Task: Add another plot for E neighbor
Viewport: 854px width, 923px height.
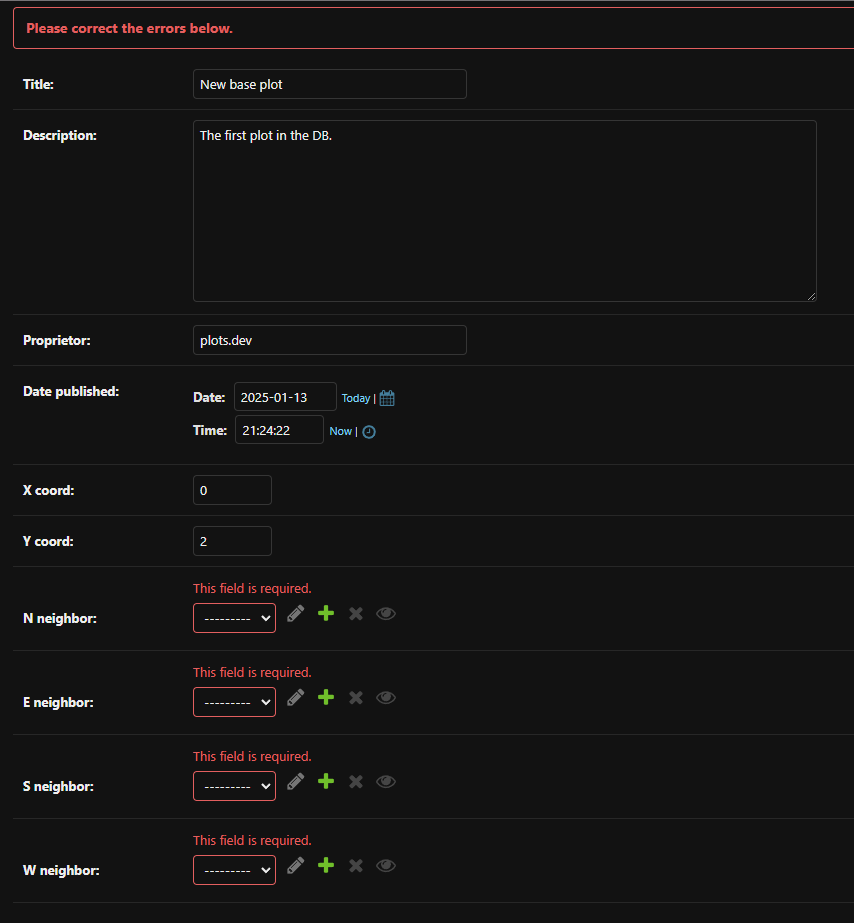Action: coord(325,698)
